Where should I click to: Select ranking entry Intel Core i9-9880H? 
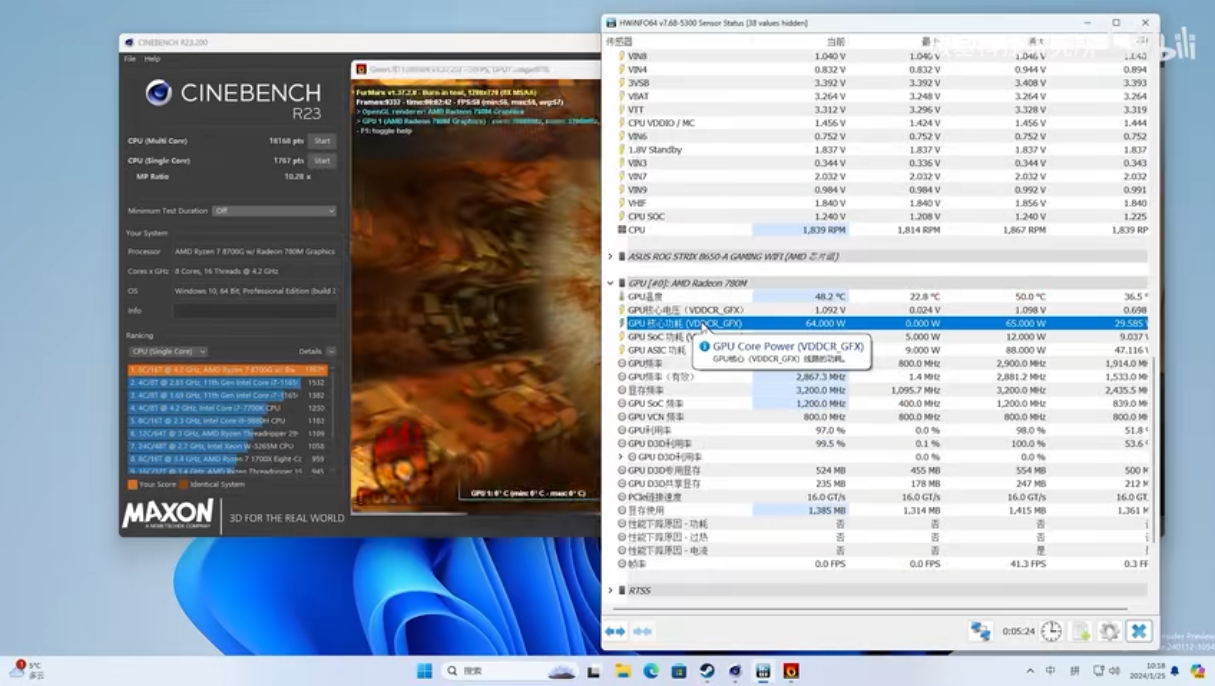pyautogui.click(x=228, y=421)
